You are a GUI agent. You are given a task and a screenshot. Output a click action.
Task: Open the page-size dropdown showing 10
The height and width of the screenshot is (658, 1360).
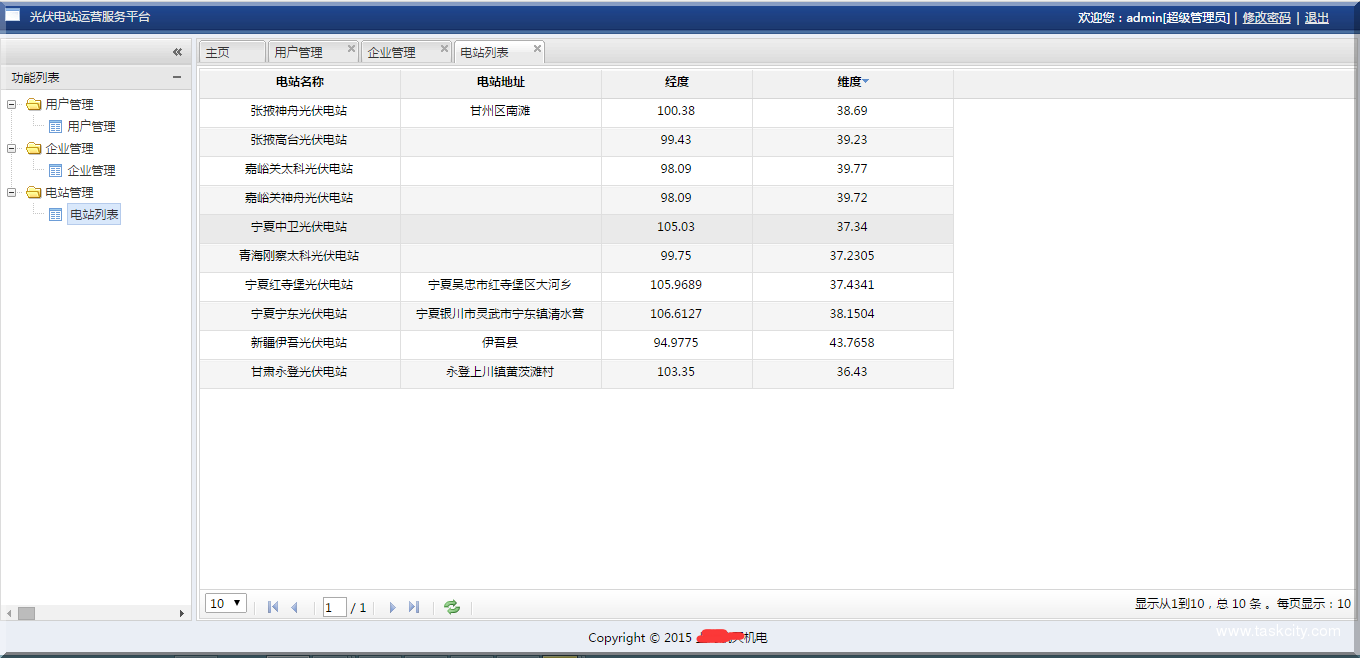click(x=225, y=602)
